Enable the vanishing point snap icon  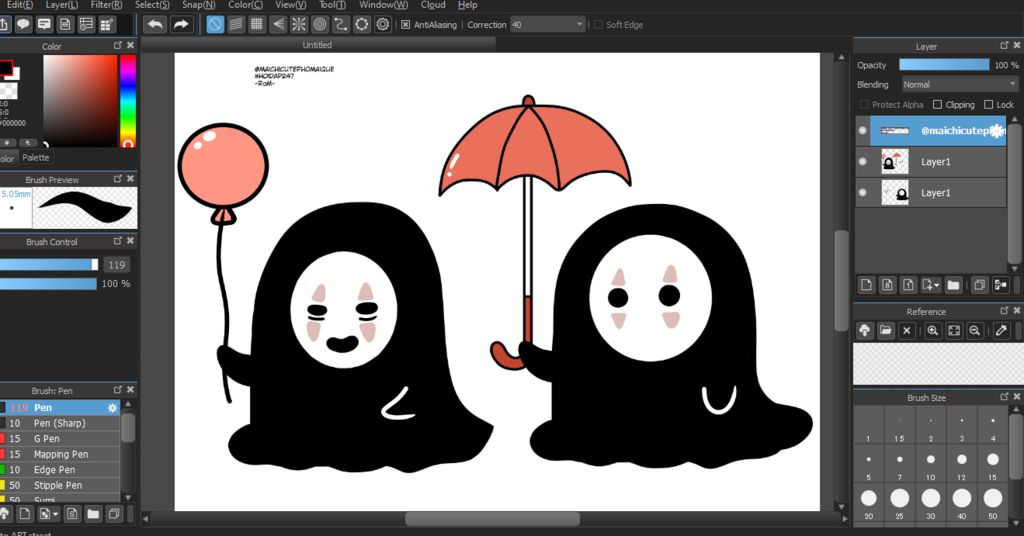pos(278,25)
